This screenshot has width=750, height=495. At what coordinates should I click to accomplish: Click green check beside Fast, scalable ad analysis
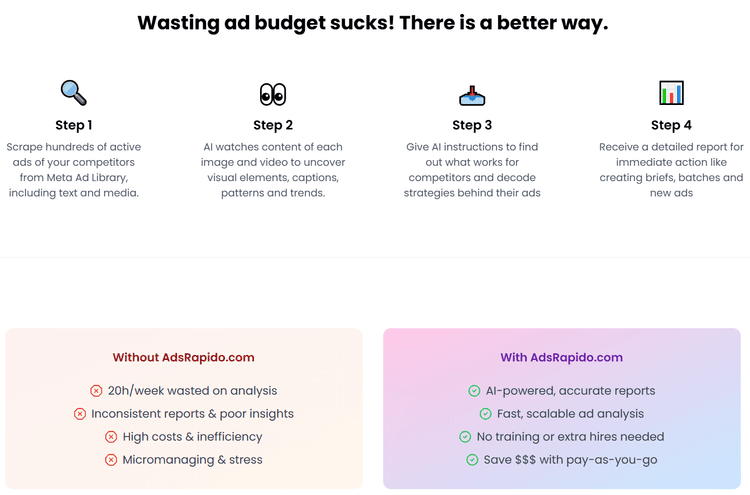485,414
